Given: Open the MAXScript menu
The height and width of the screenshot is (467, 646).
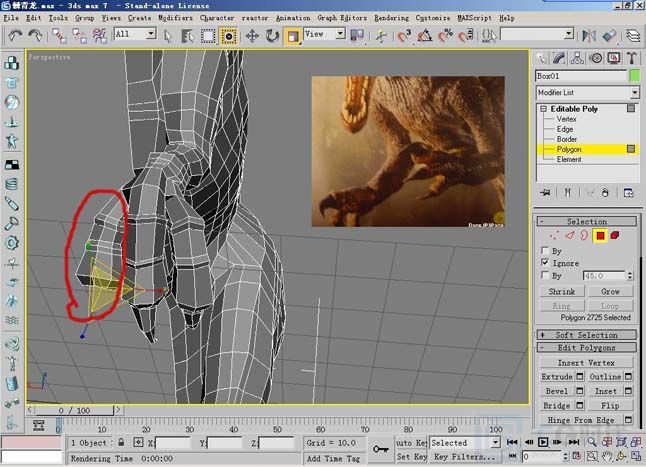Looking at the screenshot, I should [475, 18].
